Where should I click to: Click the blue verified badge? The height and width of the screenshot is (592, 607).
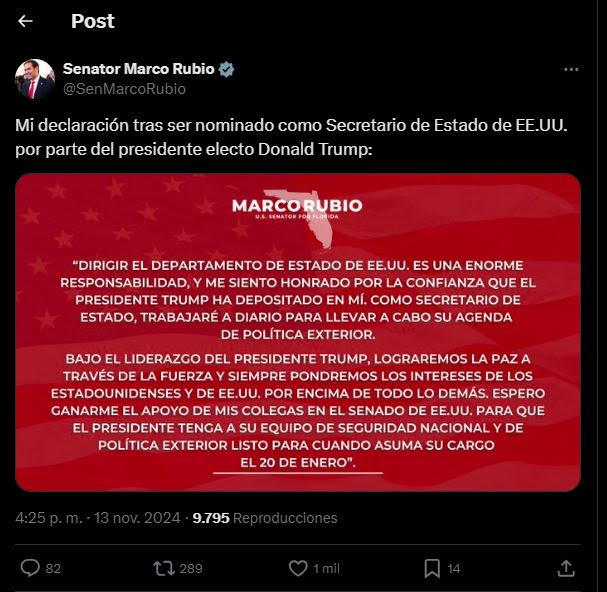226,69
